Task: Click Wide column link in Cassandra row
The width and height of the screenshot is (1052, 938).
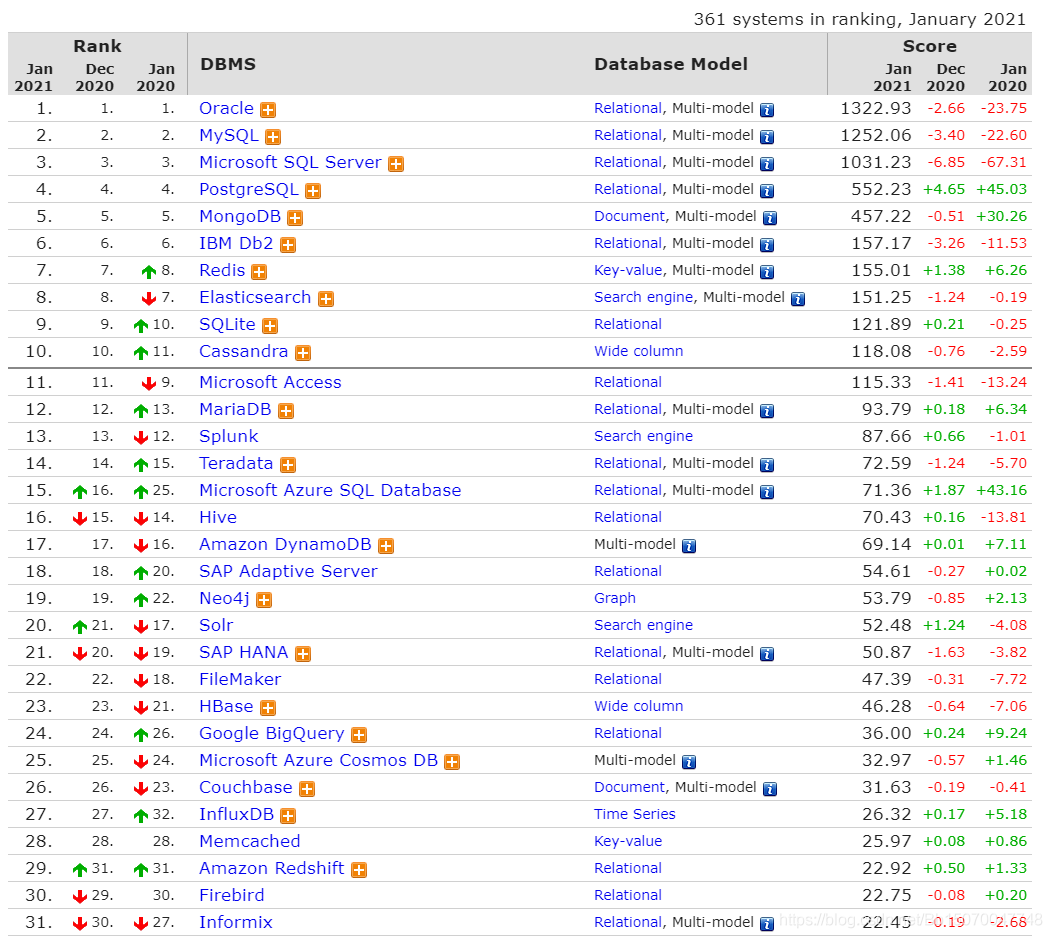Action: (639, 352)
